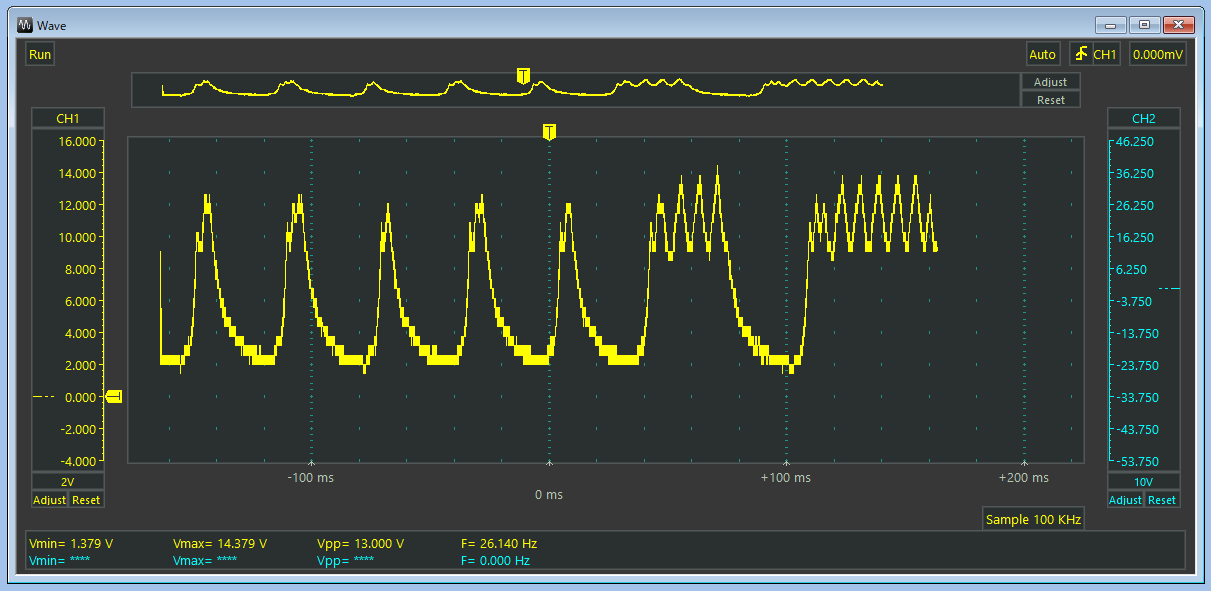Screen dimensions: 1211x591
Task: Click the CH1 Vmin= 1.379 V reading
Action: [x=71, y=544]
